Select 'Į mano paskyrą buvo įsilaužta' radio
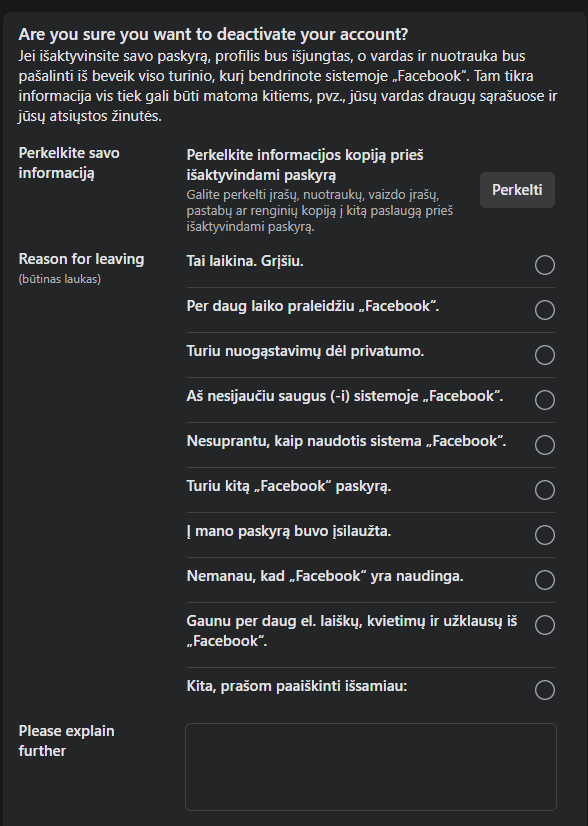This screenshot has height=826, width=588. [545, 535]
